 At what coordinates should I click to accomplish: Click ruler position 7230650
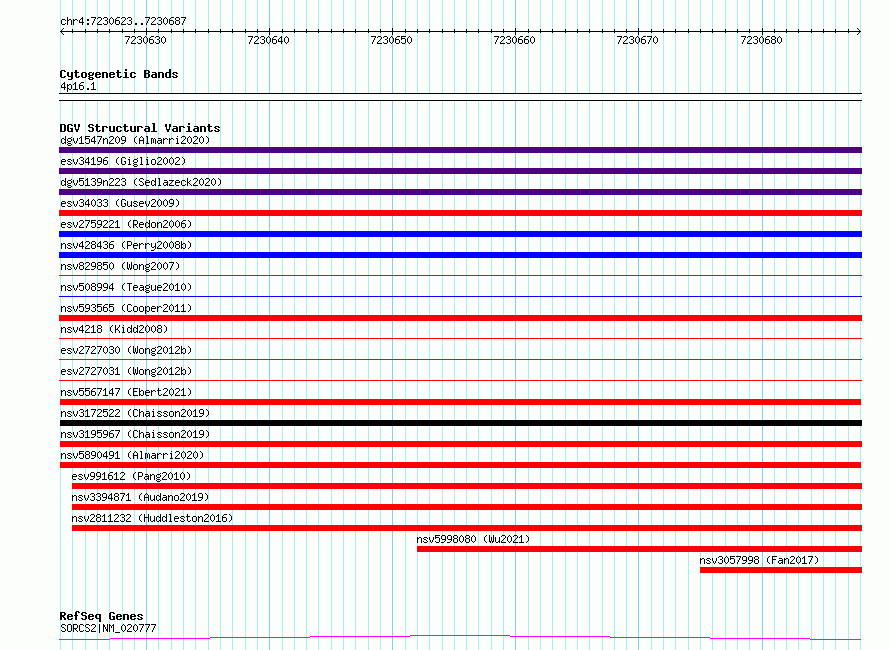(x=391, y=40)
